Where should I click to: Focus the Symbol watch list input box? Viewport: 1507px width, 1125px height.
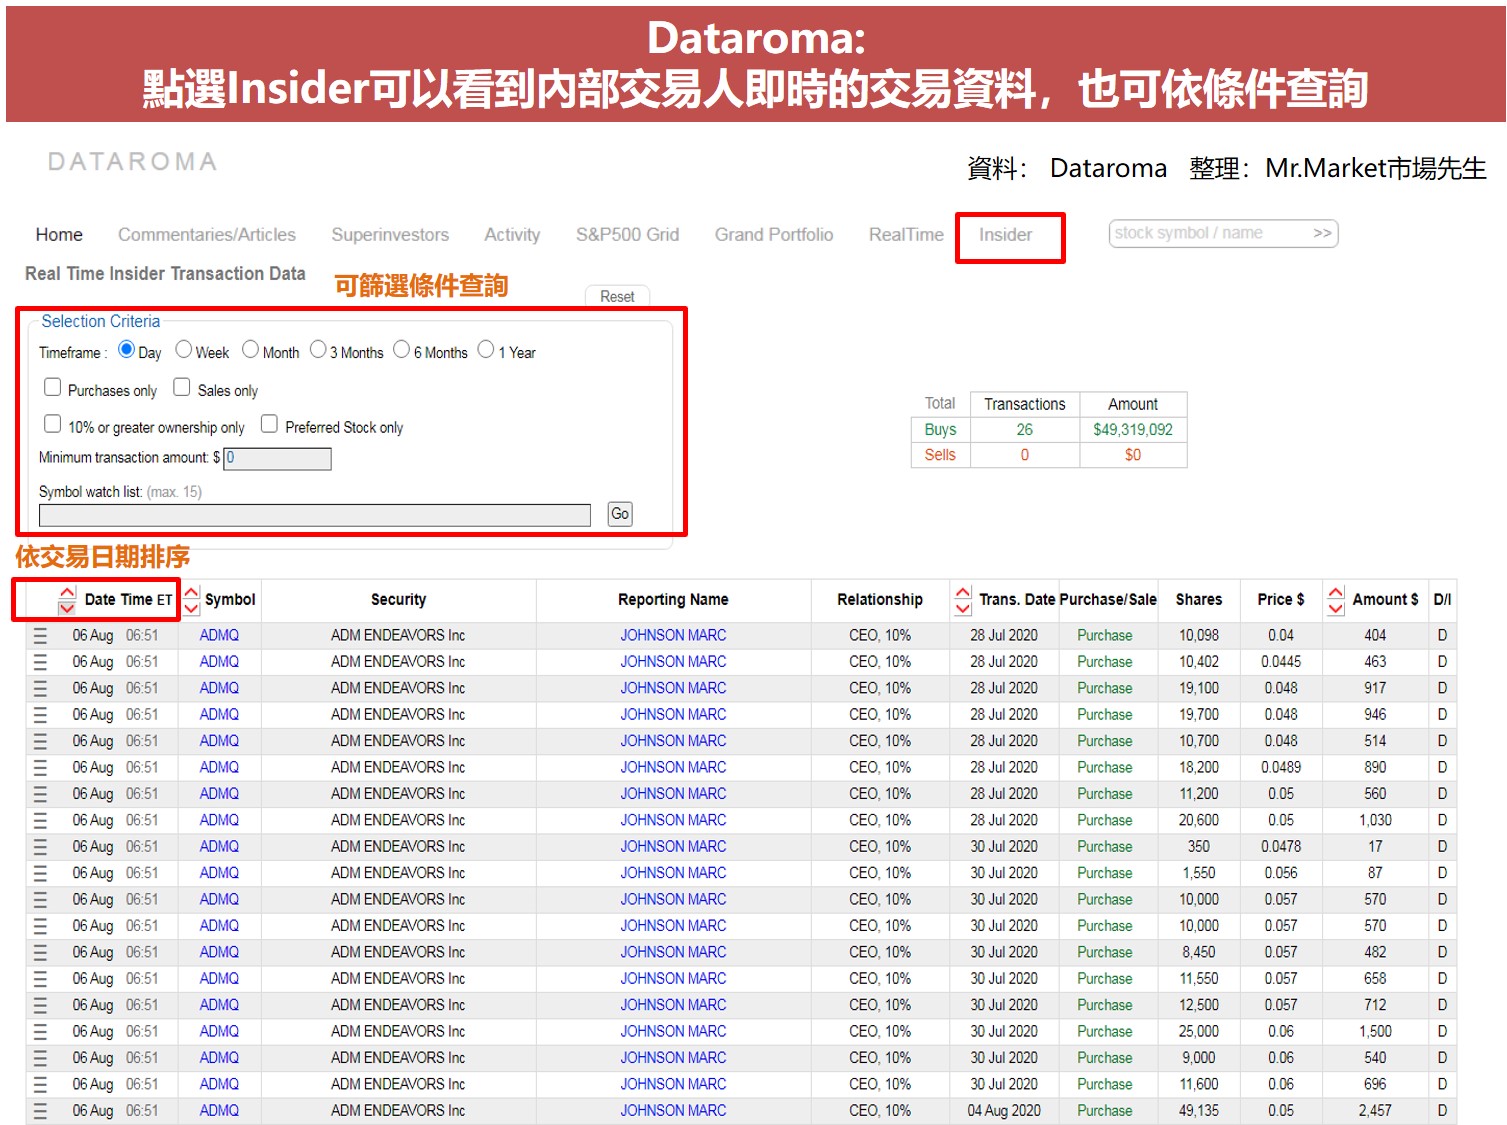point(315,515)
